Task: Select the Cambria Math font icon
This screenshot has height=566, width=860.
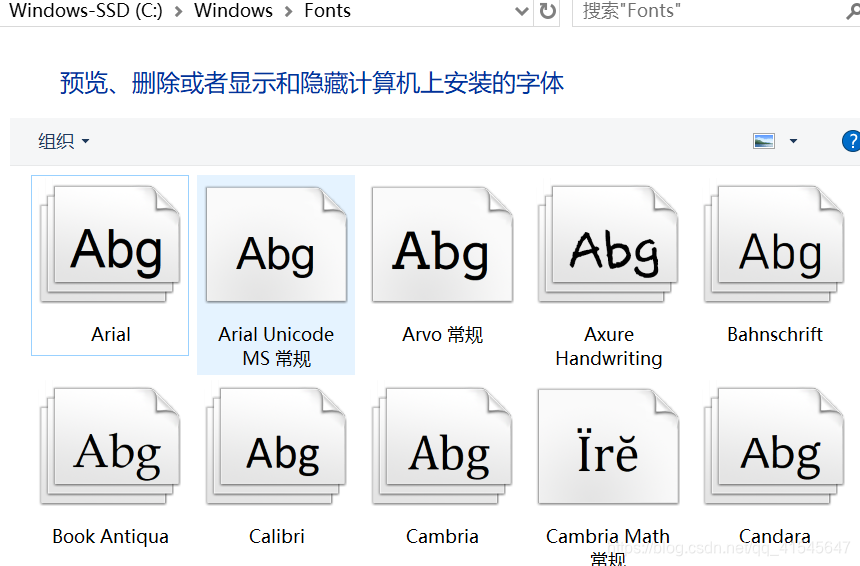Action: click(608, 446)
